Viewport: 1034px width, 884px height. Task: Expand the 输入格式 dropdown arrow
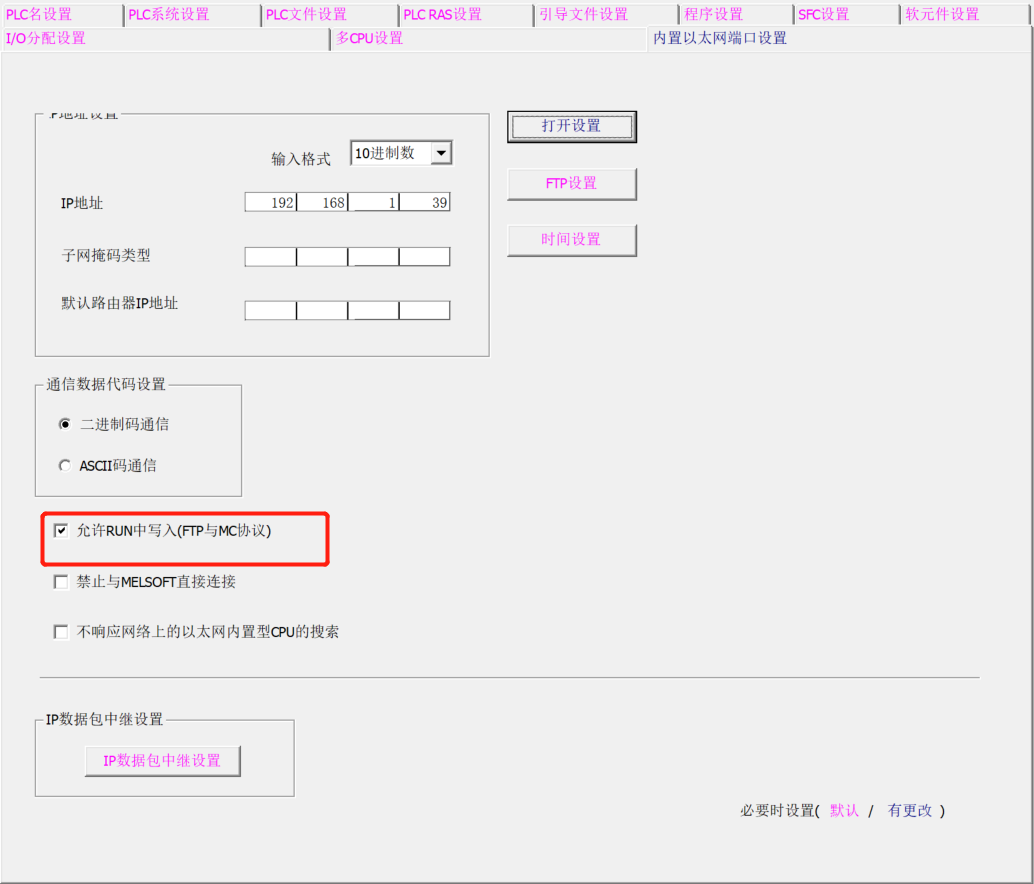click(441, 153)
